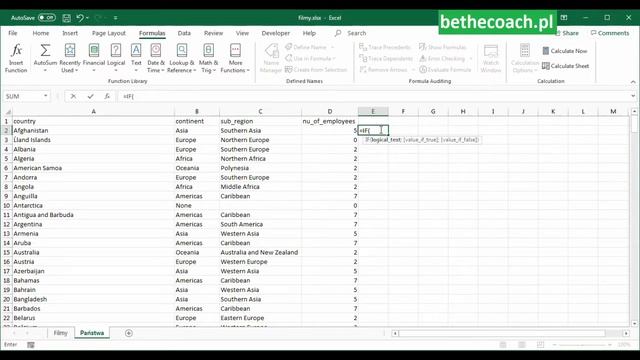Open More Functions menu
Image resolution: width=640 pixels, height=360 pixels.
click(235, 58)
